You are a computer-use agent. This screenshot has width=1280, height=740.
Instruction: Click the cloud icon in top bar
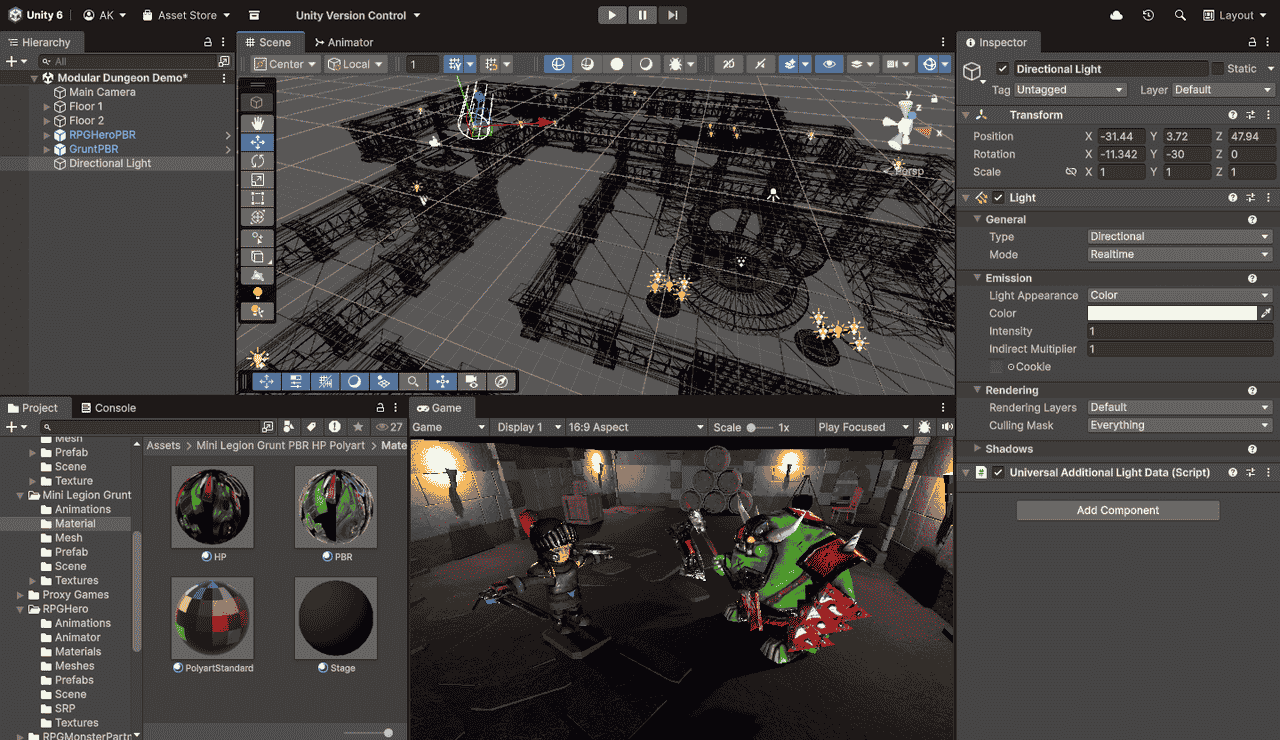(1117, 15)
